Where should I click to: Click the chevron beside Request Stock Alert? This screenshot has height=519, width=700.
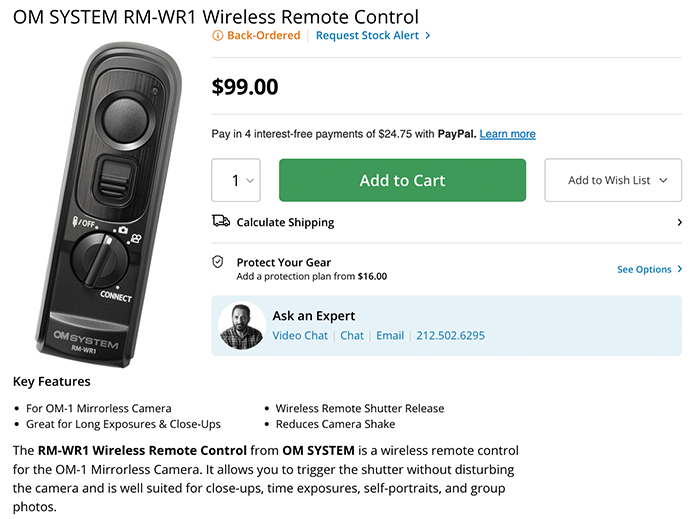[428, 35]
